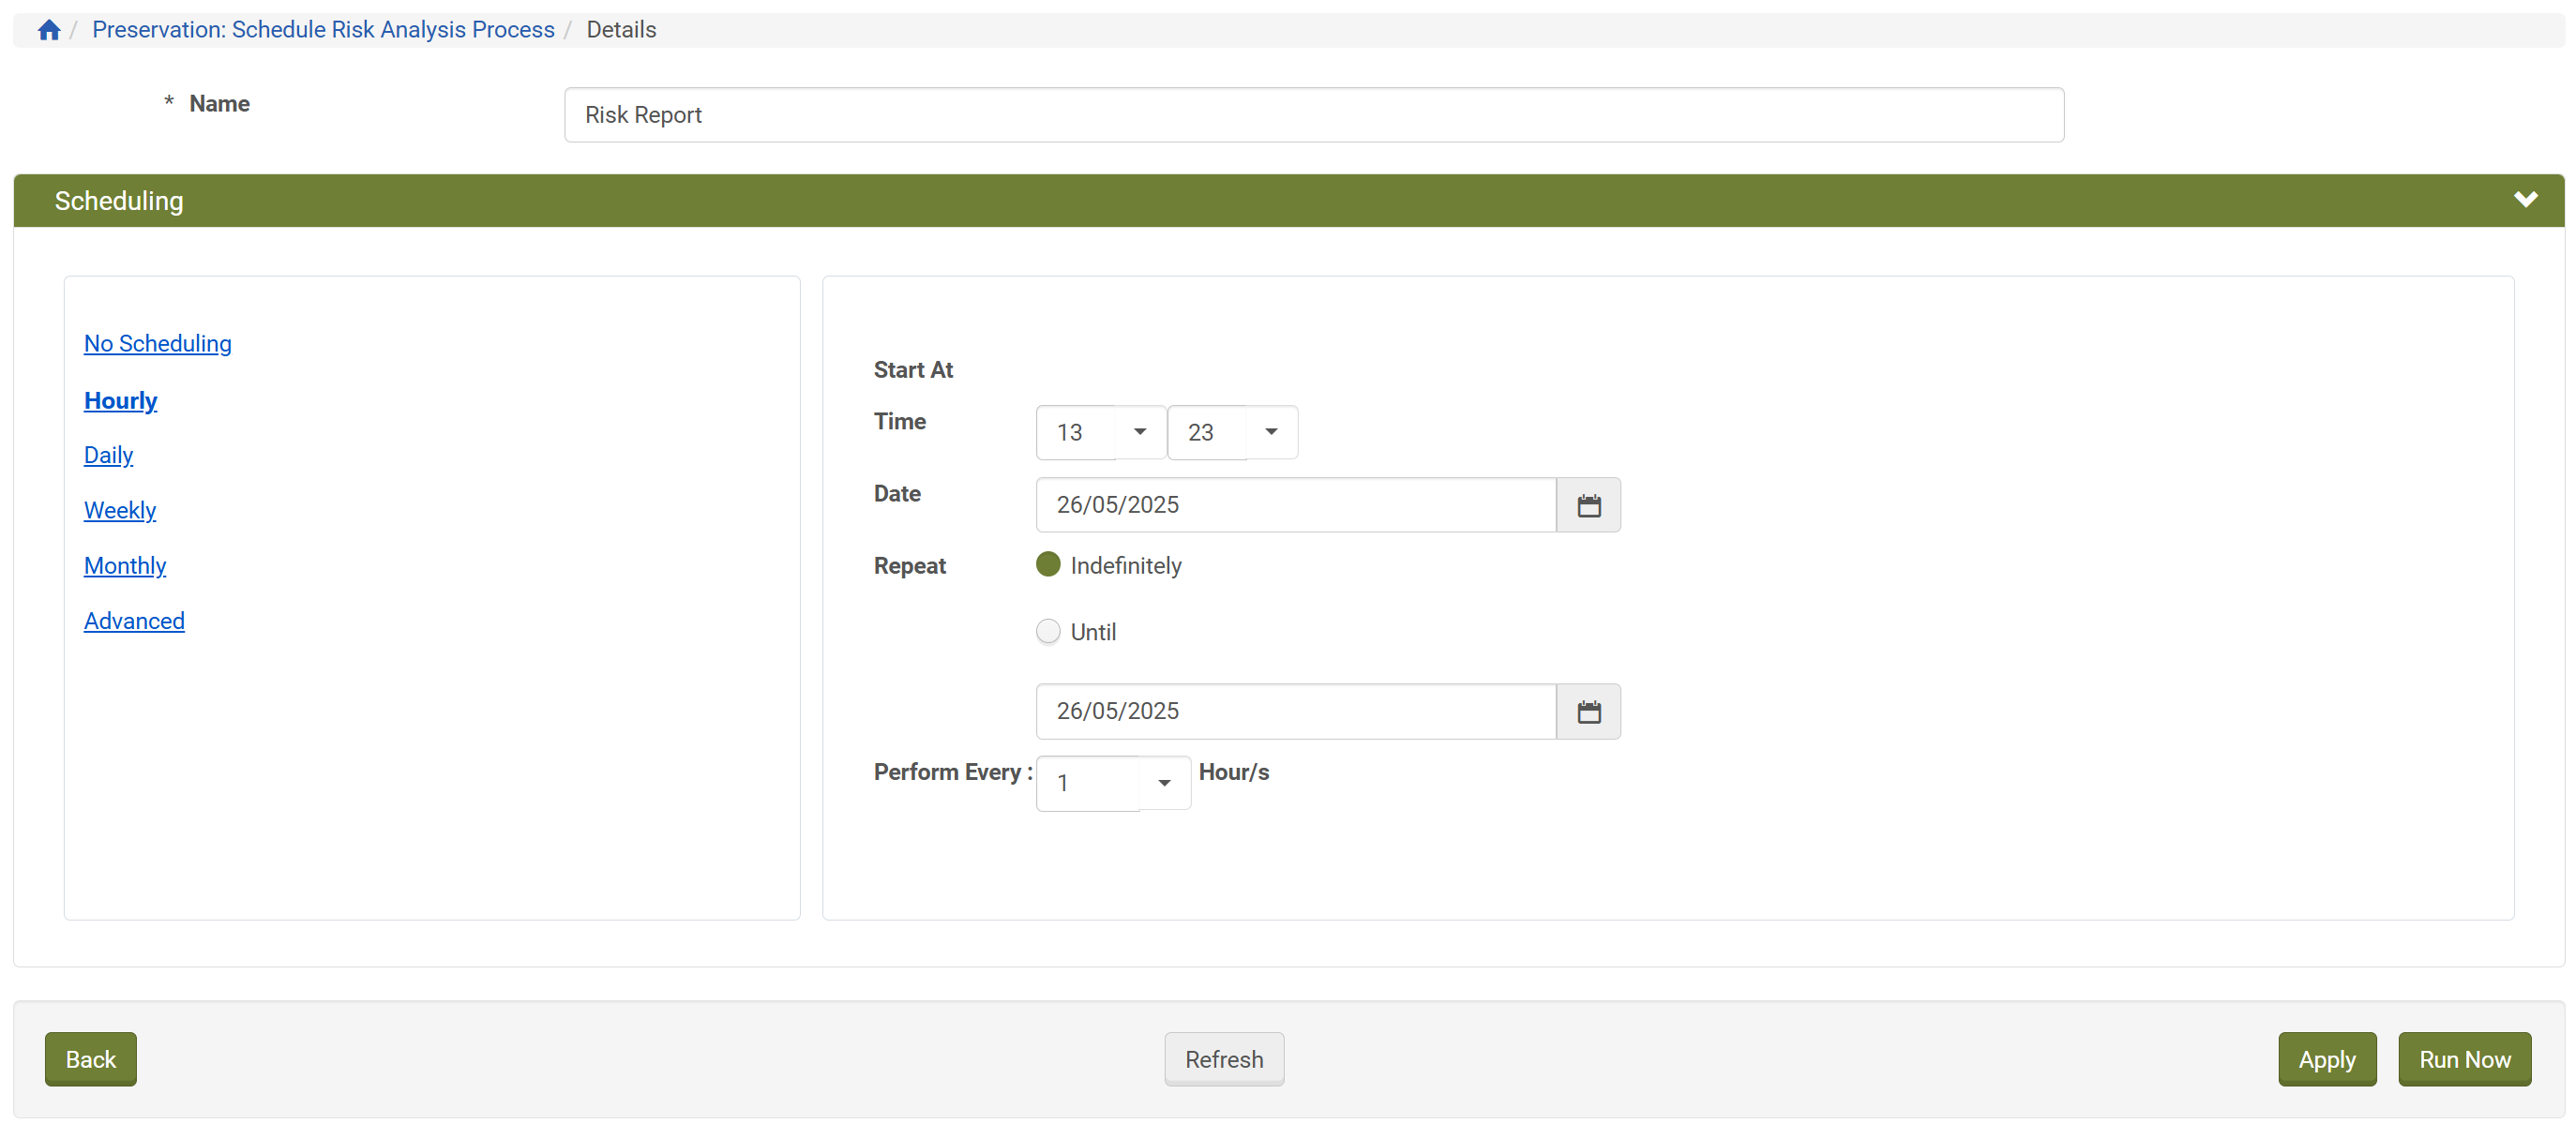Viewport: 2576px width, 1124px height.
Task: Open the calendar picker next to Date
Action: point(1588,505)
